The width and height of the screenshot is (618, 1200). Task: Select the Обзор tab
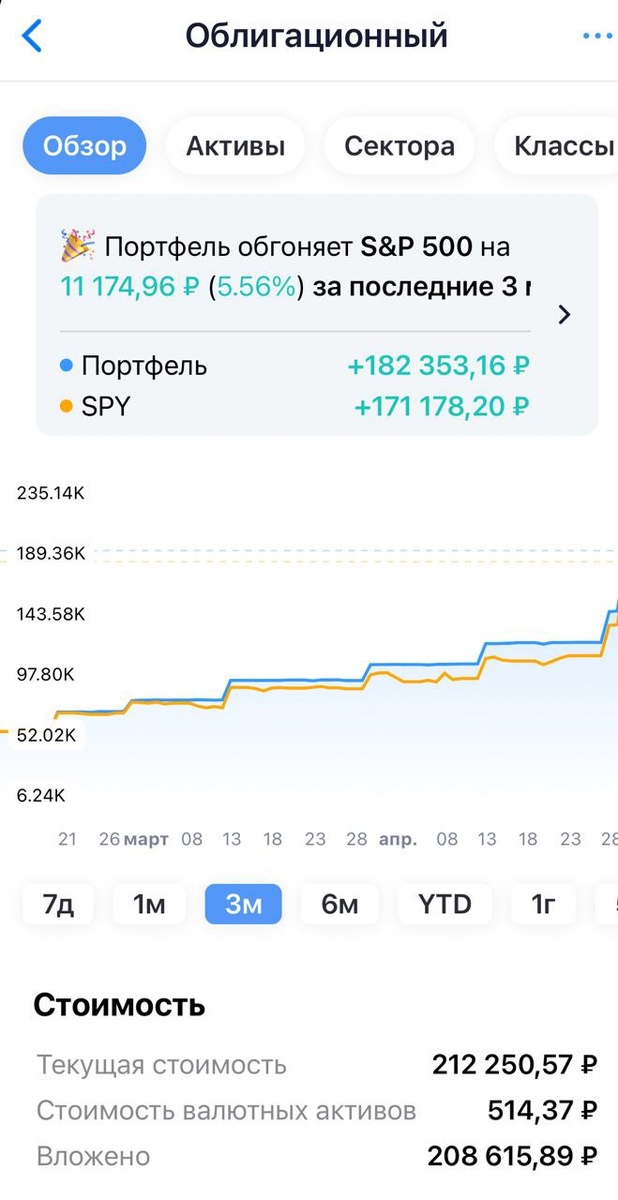(x=84, y=147)
